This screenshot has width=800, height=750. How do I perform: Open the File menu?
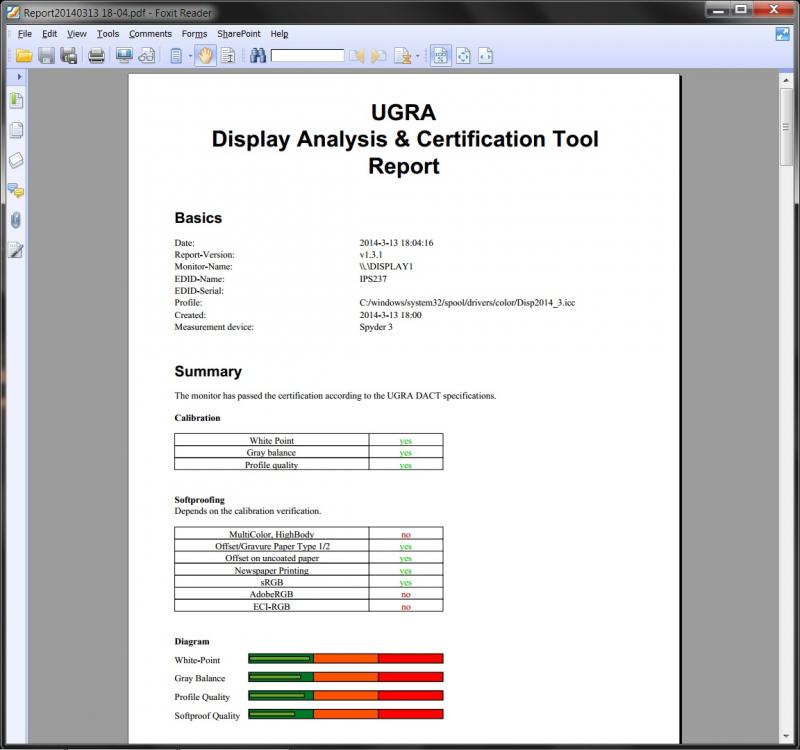tap(24, 34)
